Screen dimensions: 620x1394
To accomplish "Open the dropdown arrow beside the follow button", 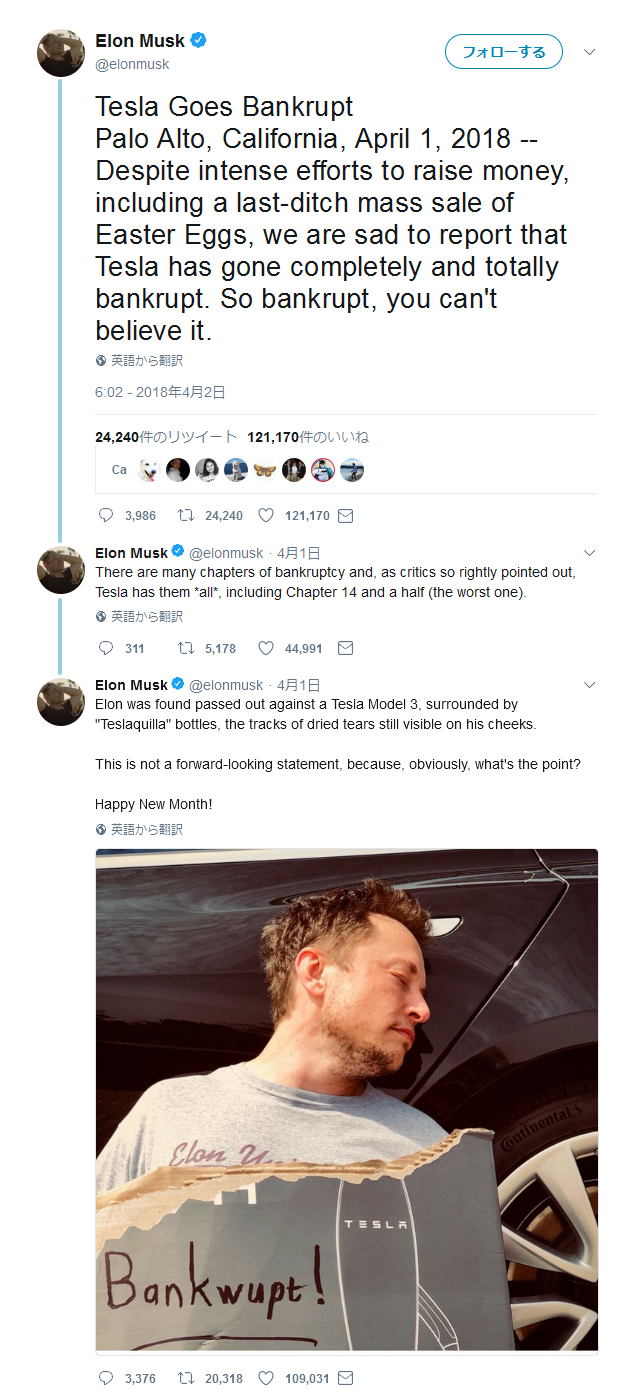I will coord(590,51).
